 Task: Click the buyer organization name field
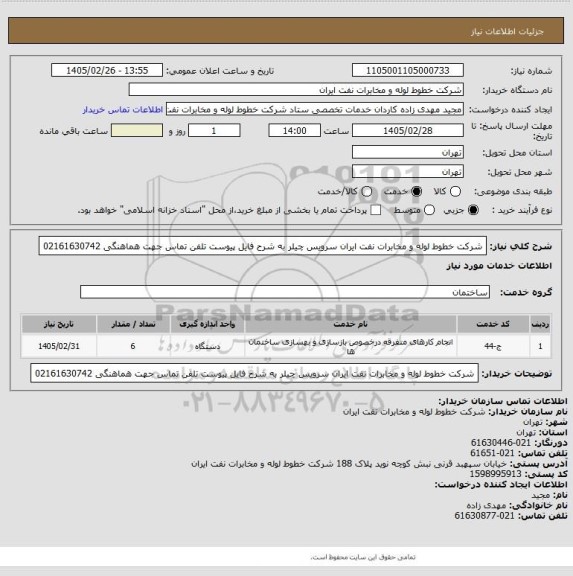point(296,90)
